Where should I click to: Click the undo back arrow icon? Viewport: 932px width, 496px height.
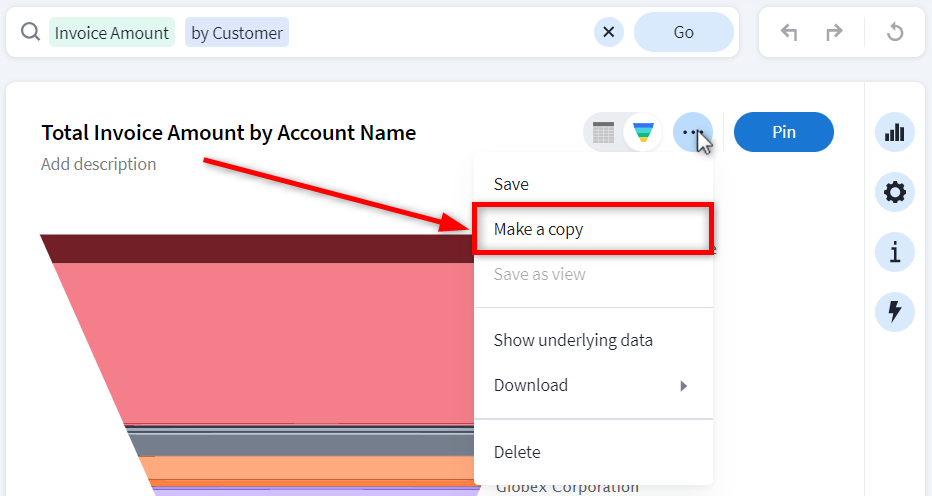789,32
